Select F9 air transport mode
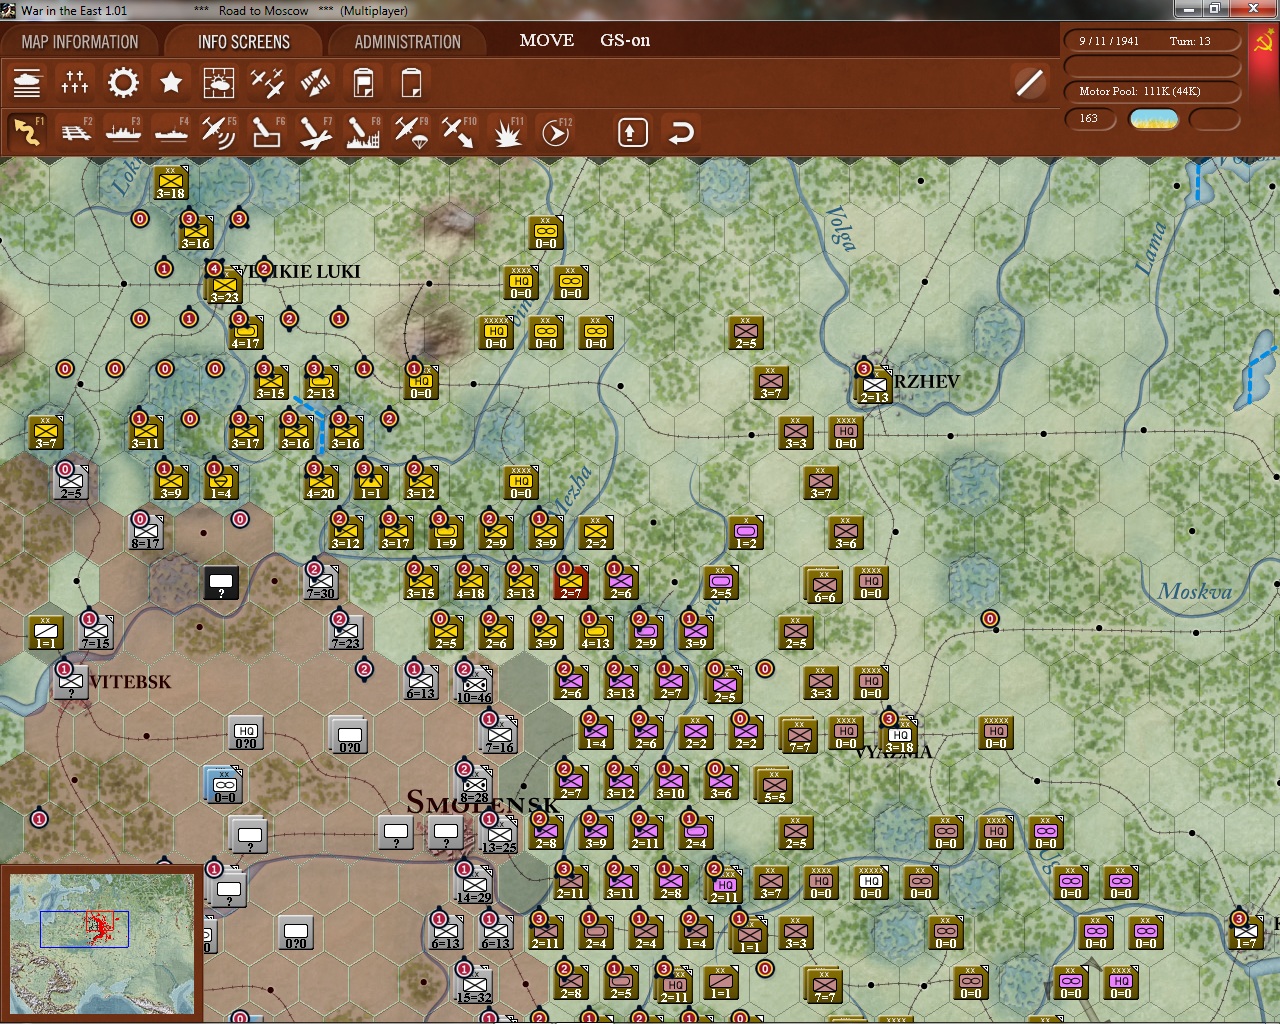Viewport: 1280px width, 1024px height. coord(411,132)
